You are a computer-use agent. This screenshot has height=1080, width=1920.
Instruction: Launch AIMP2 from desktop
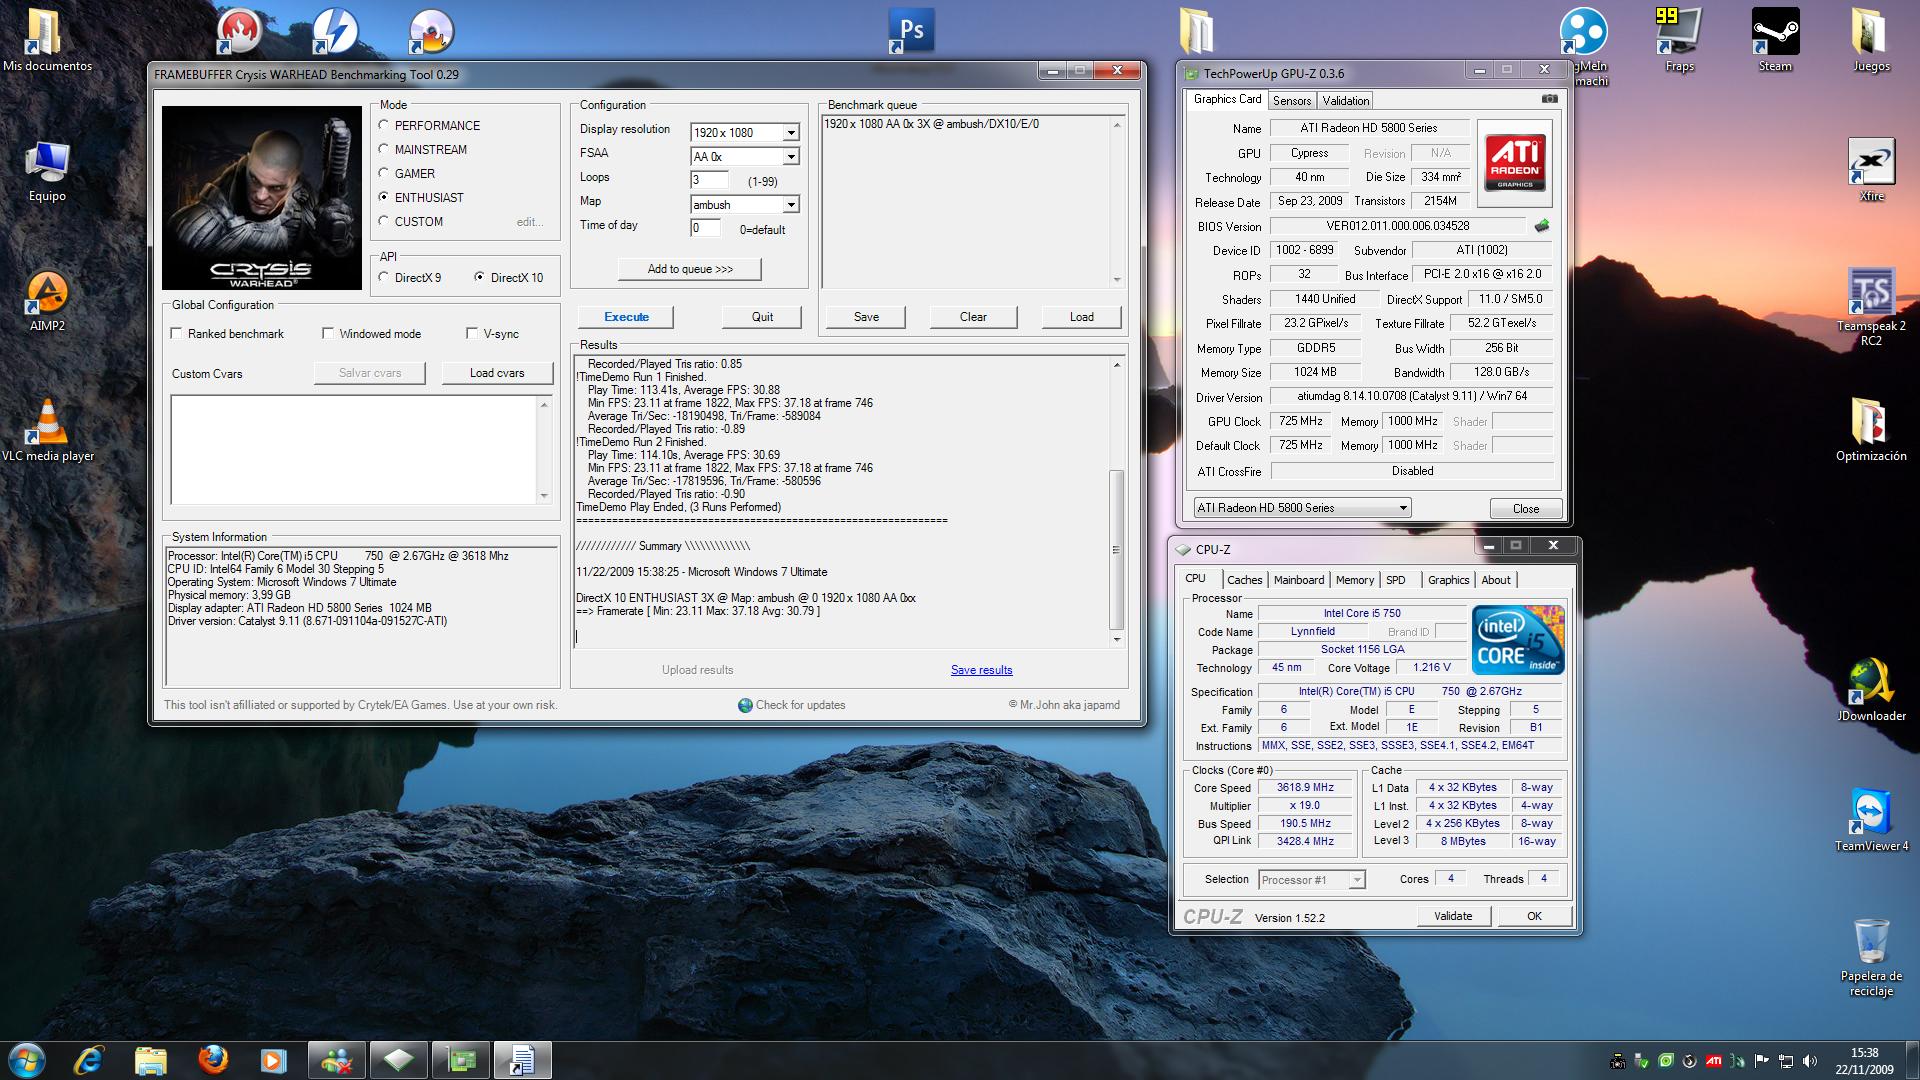pyautogui.click(x=47, y=301)
